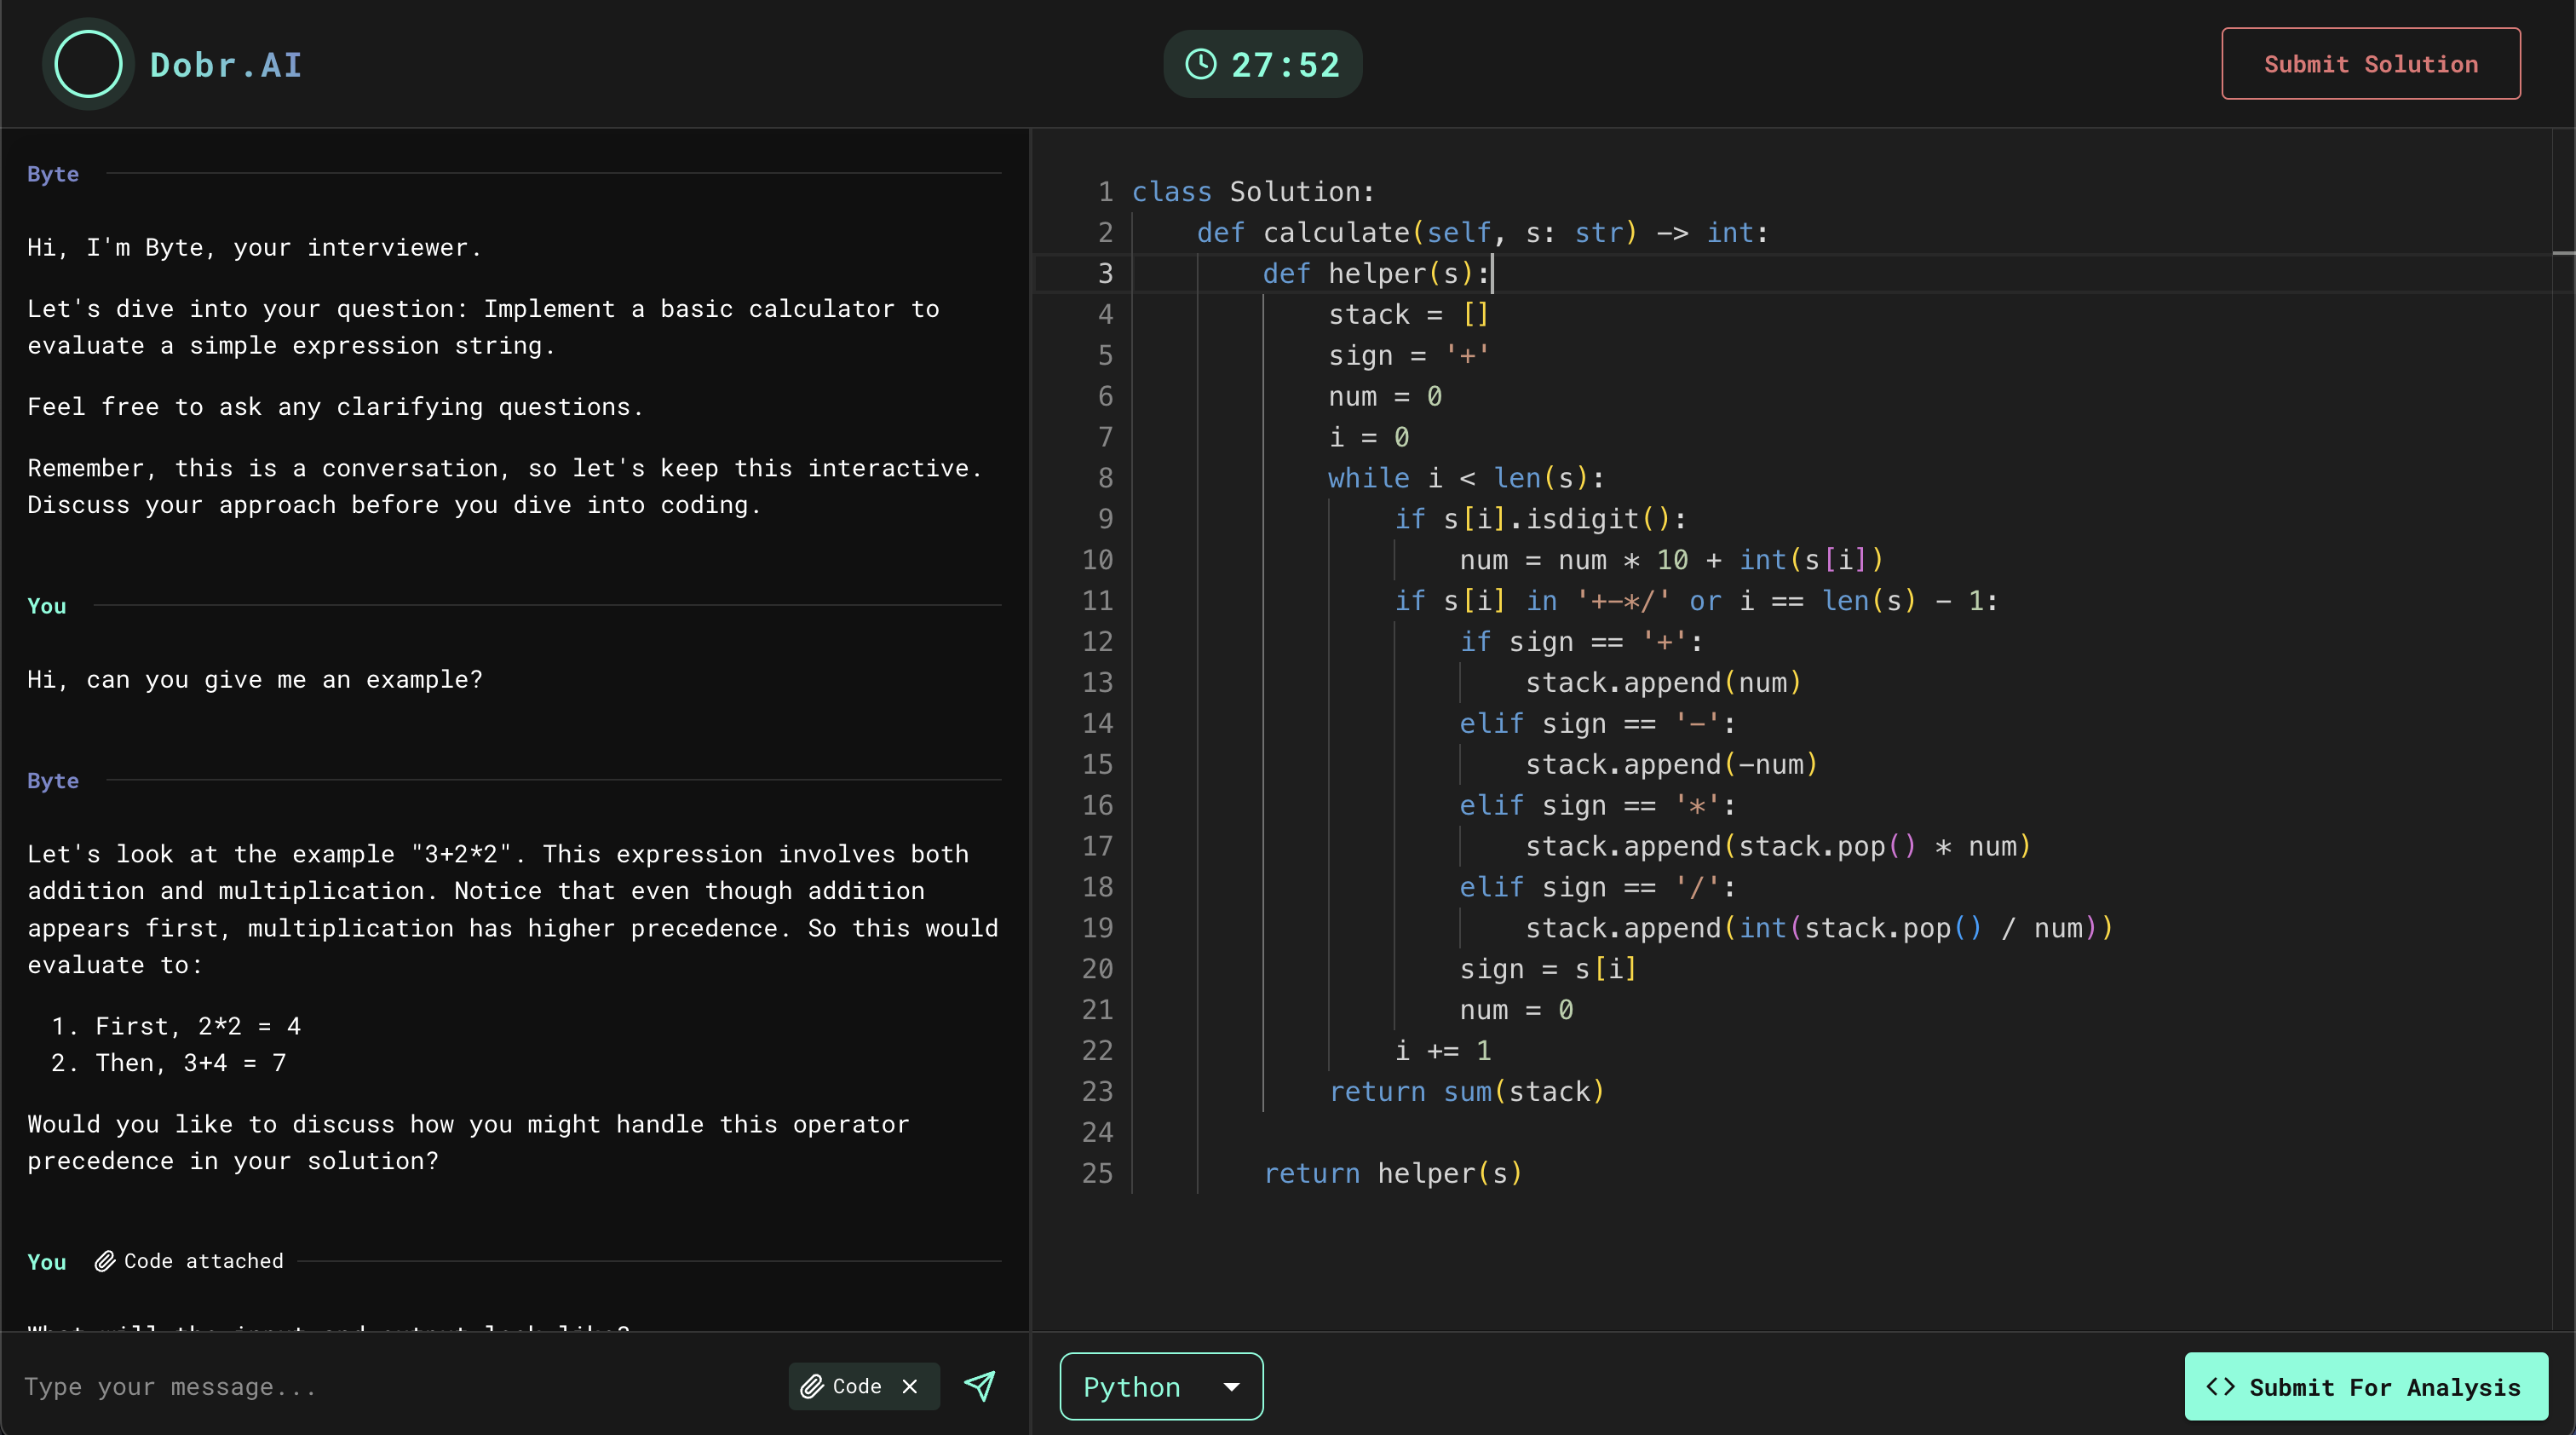Click the clock icon in the timer

click(1200, 64)
